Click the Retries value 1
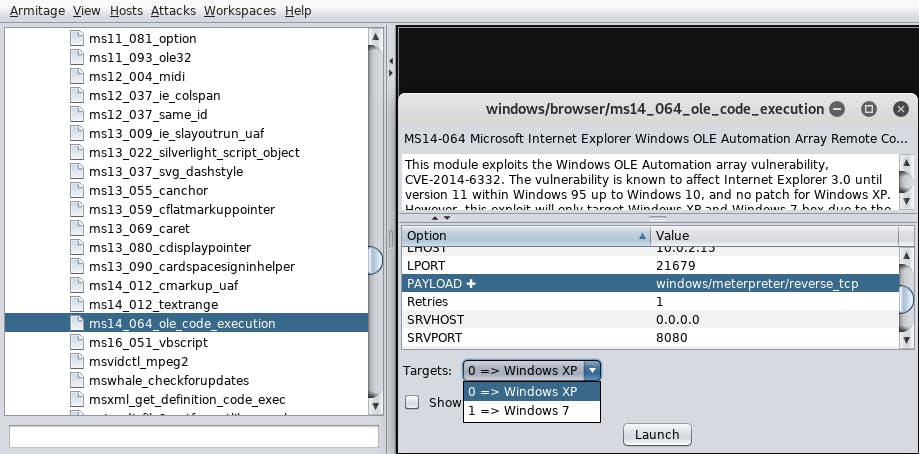919x454 pixels. (659, 302)
